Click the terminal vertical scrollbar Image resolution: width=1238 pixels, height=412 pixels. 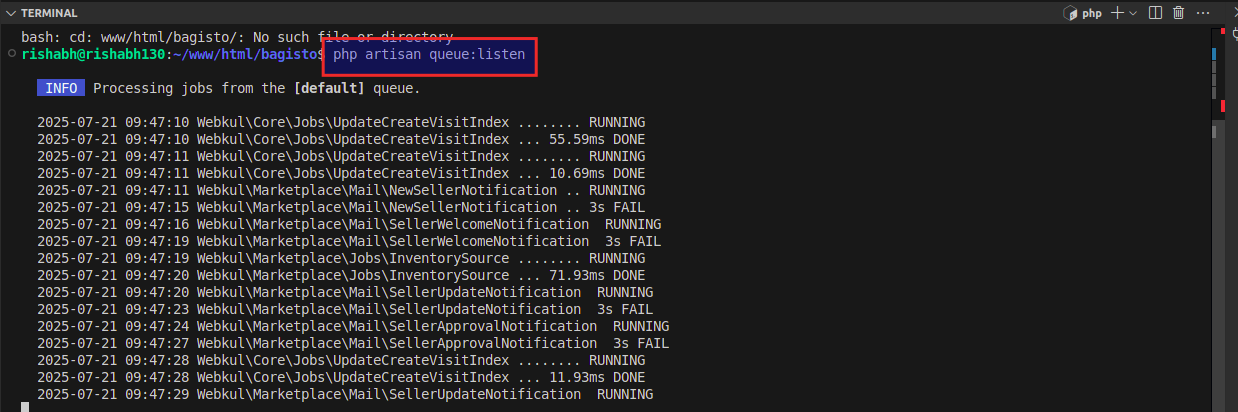(1216, 220)
